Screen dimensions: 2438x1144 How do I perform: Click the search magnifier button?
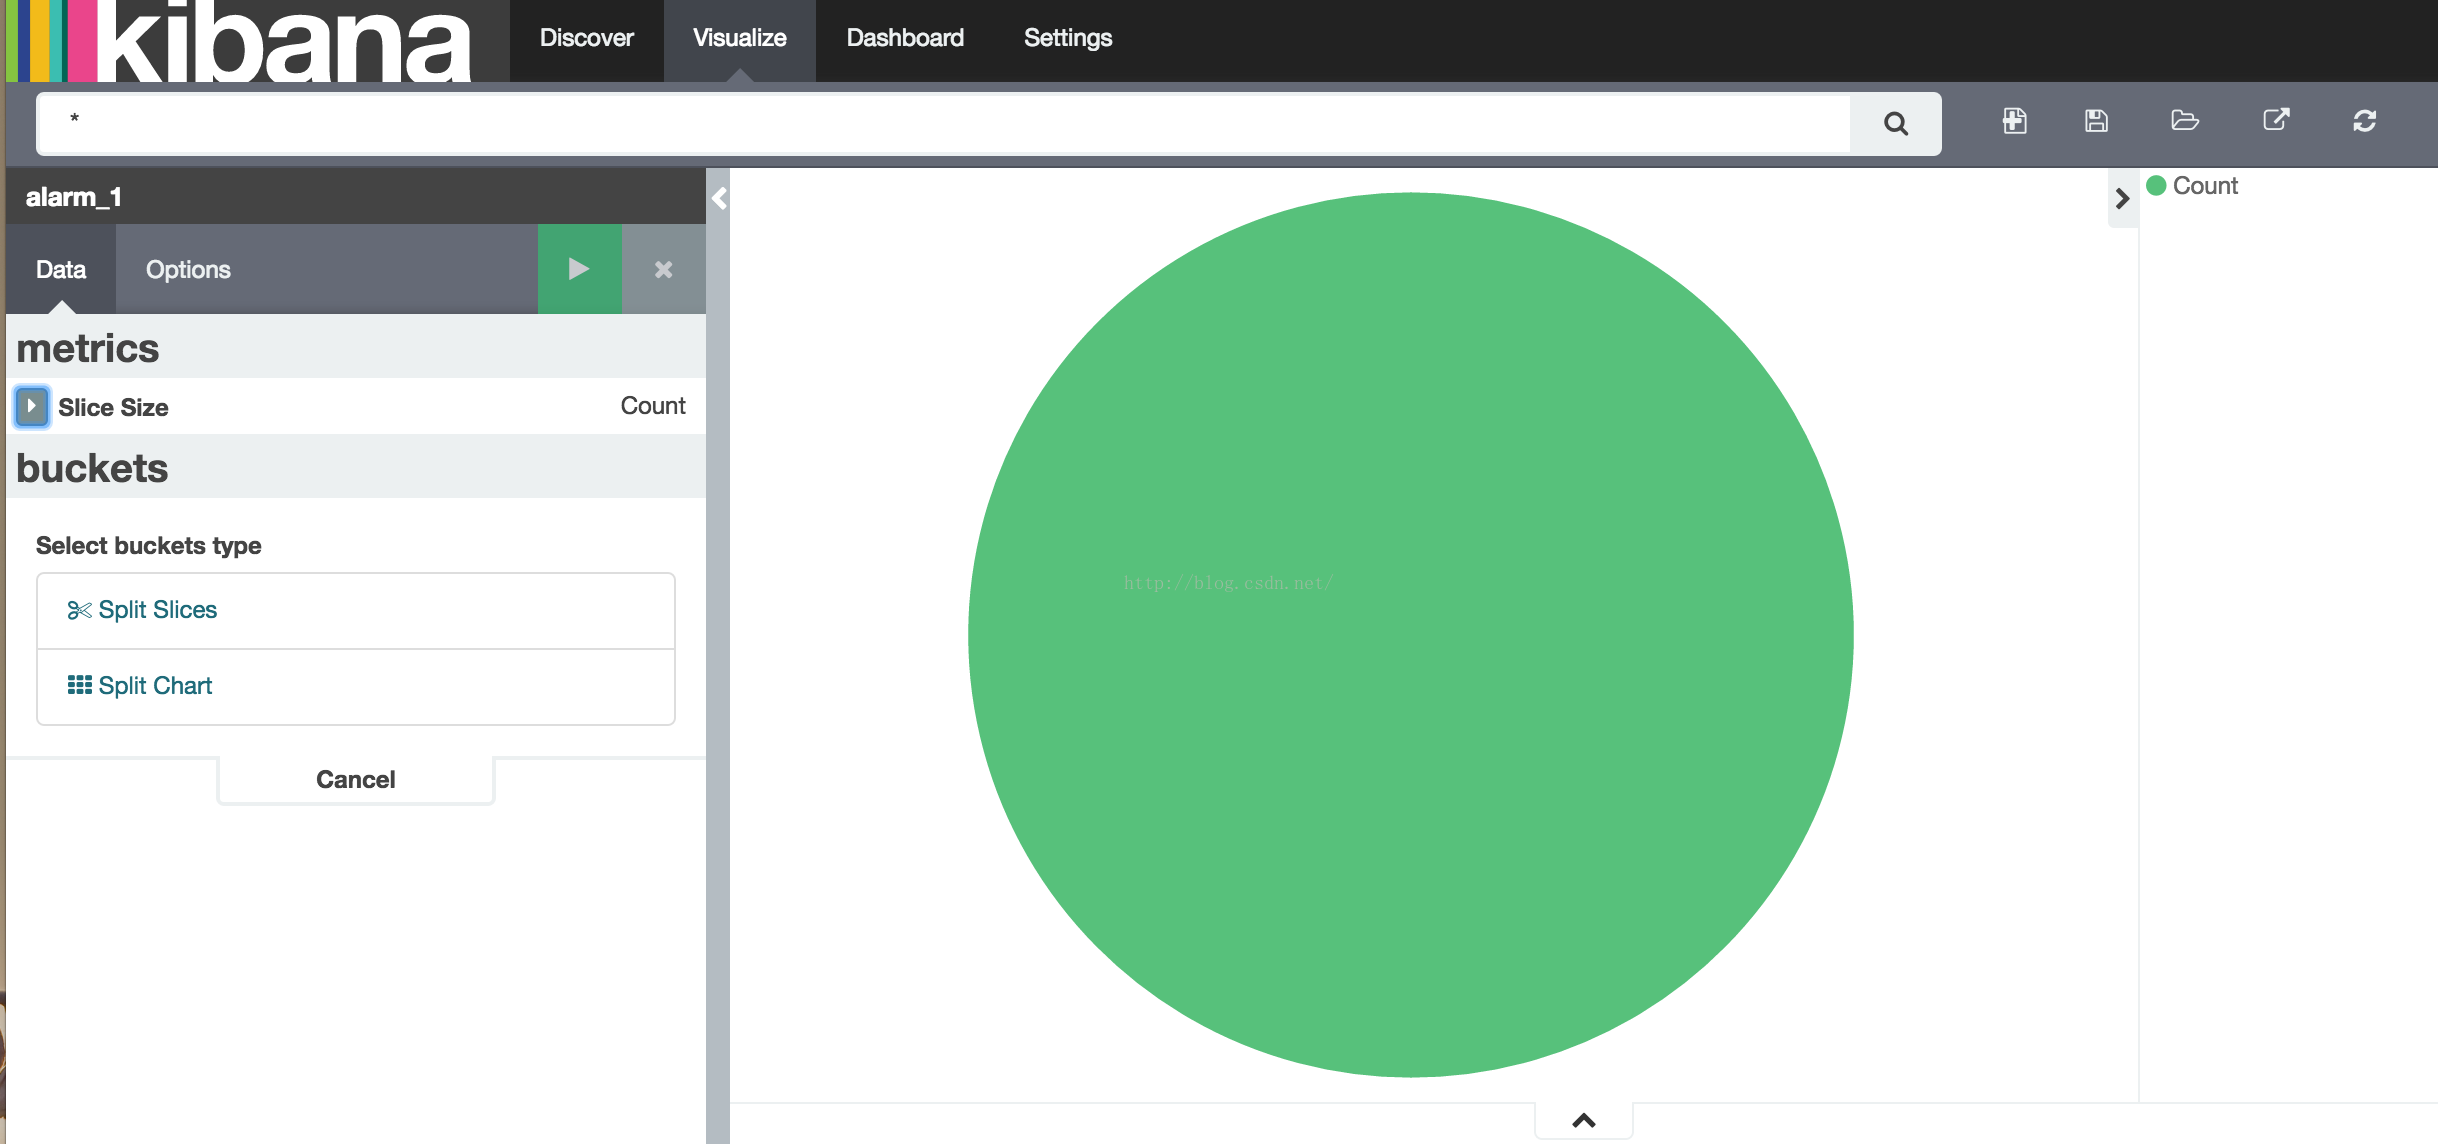1895,123
